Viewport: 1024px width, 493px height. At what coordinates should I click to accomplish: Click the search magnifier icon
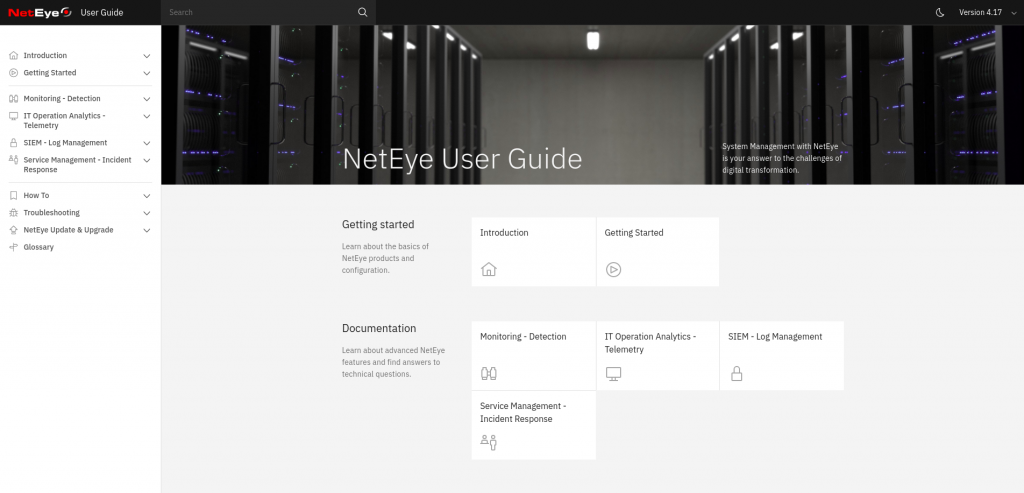[362, 12]
